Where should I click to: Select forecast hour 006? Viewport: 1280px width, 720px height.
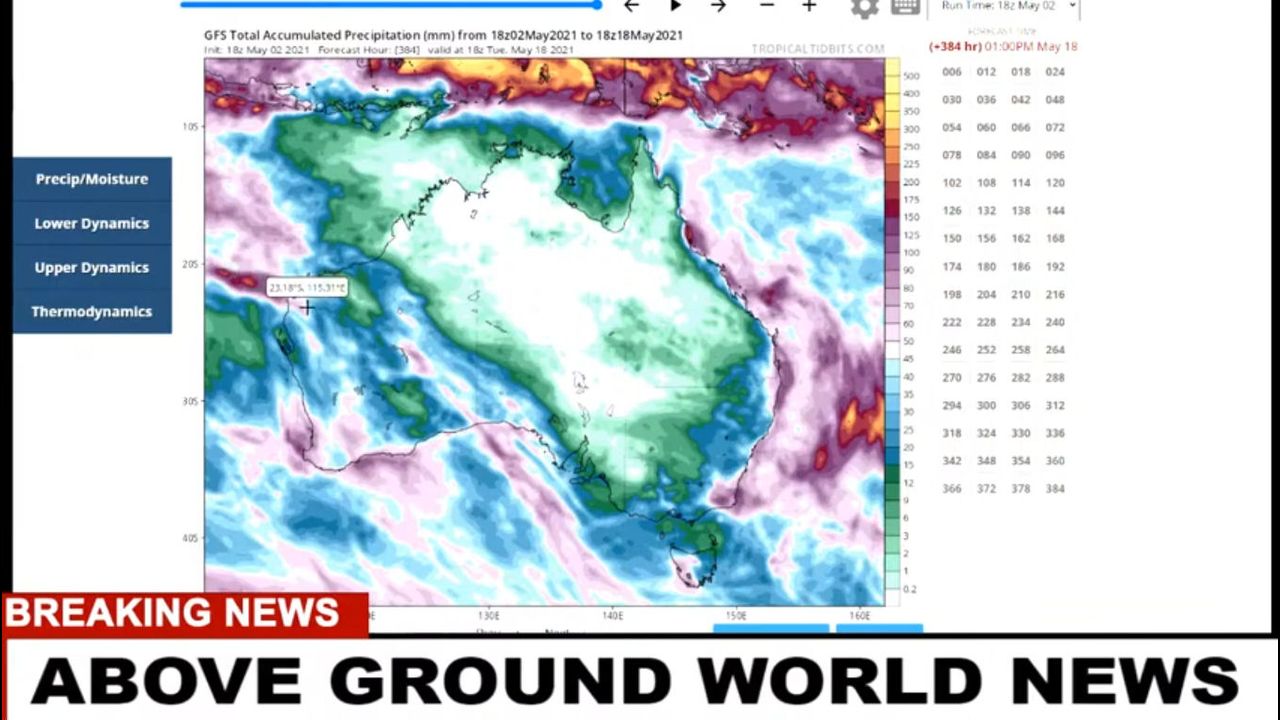coord(952,72)
